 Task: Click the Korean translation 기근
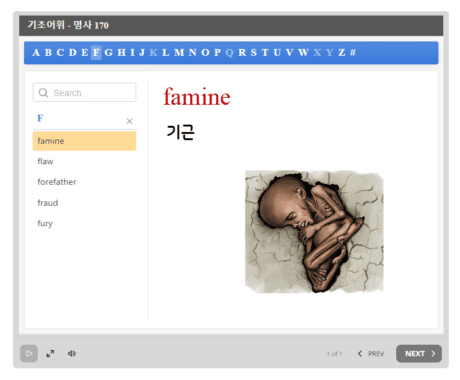(x=180, y=132)
